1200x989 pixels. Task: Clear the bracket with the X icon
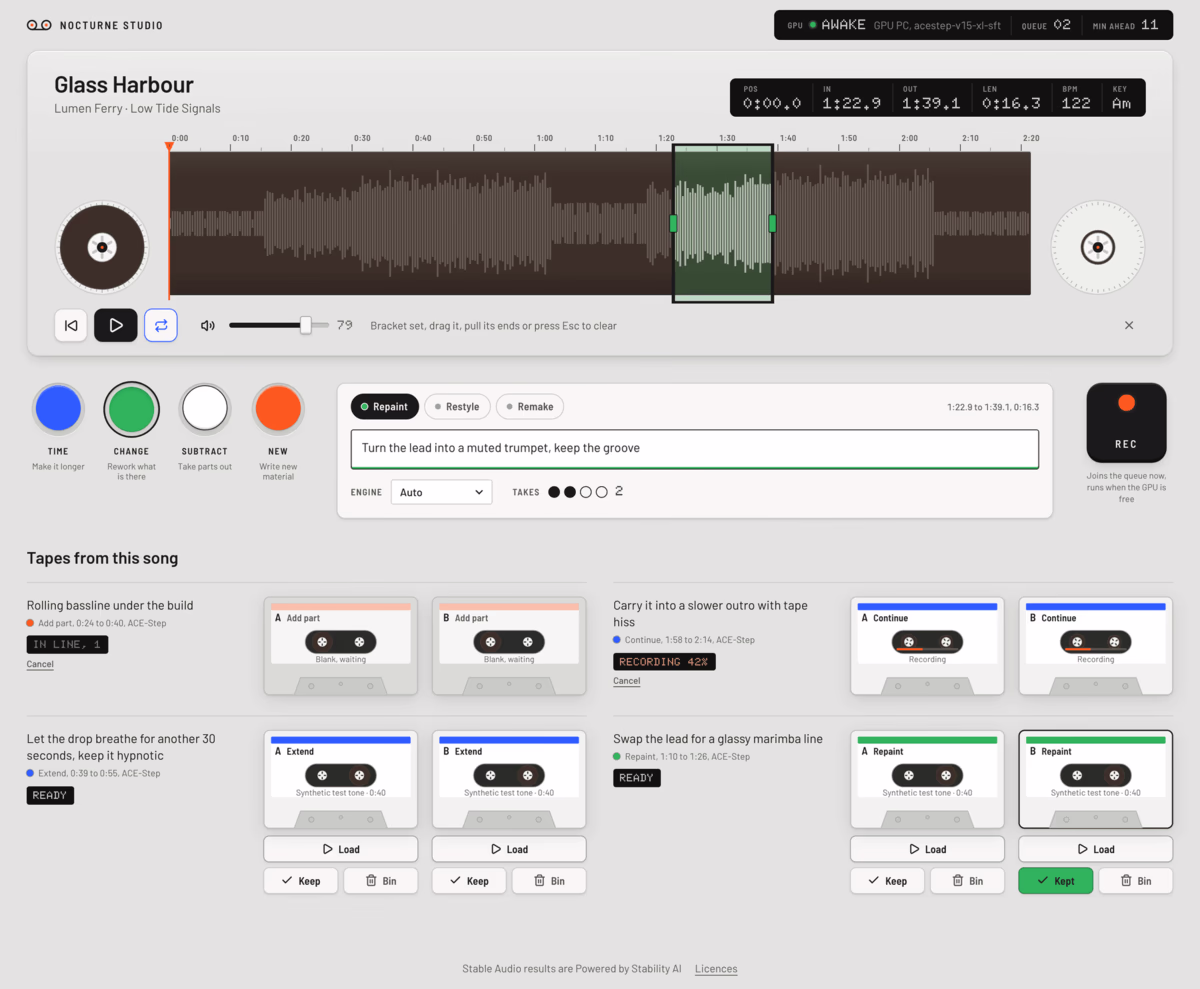1129,325
